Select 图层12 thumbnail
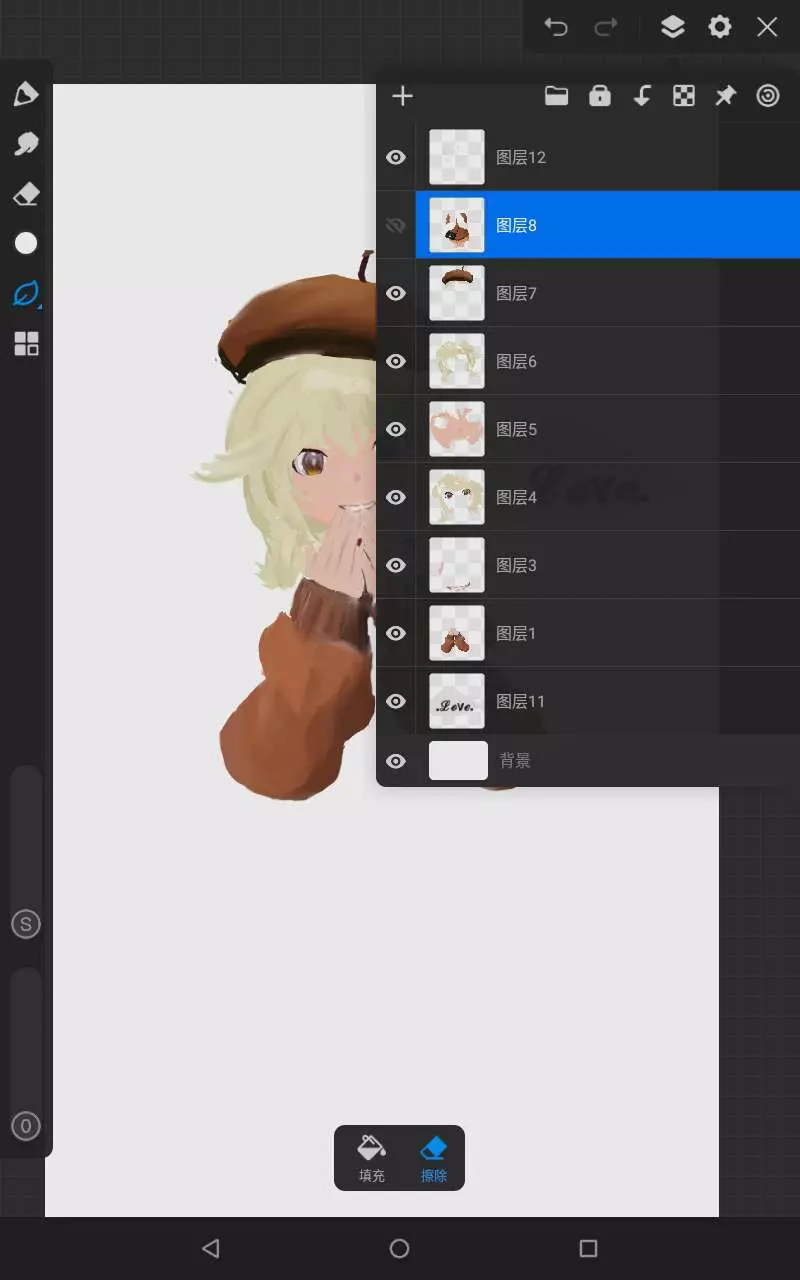800x1280 pixels. [457, 157]
